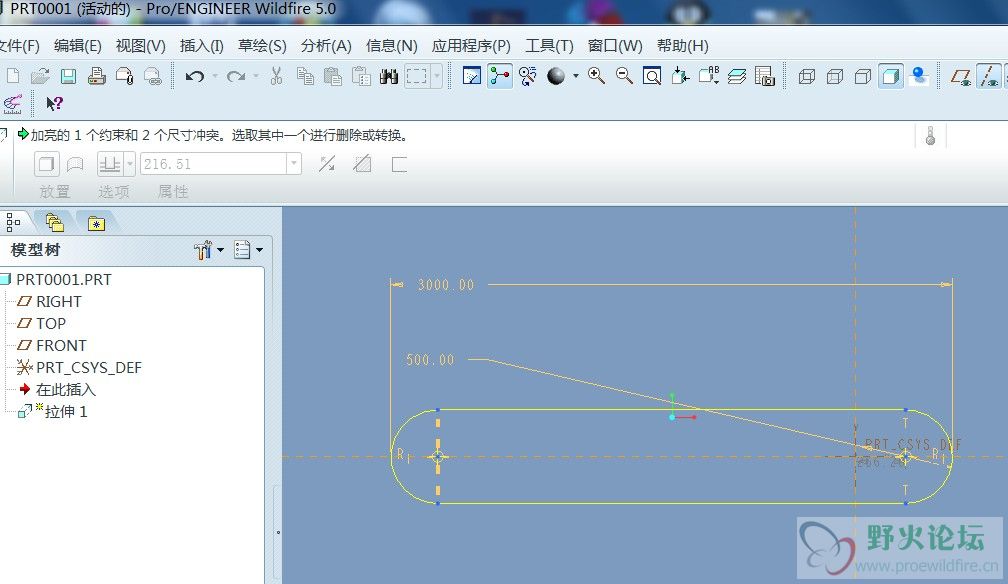
Task: Switch to the favorites tab
Action: 96,223
